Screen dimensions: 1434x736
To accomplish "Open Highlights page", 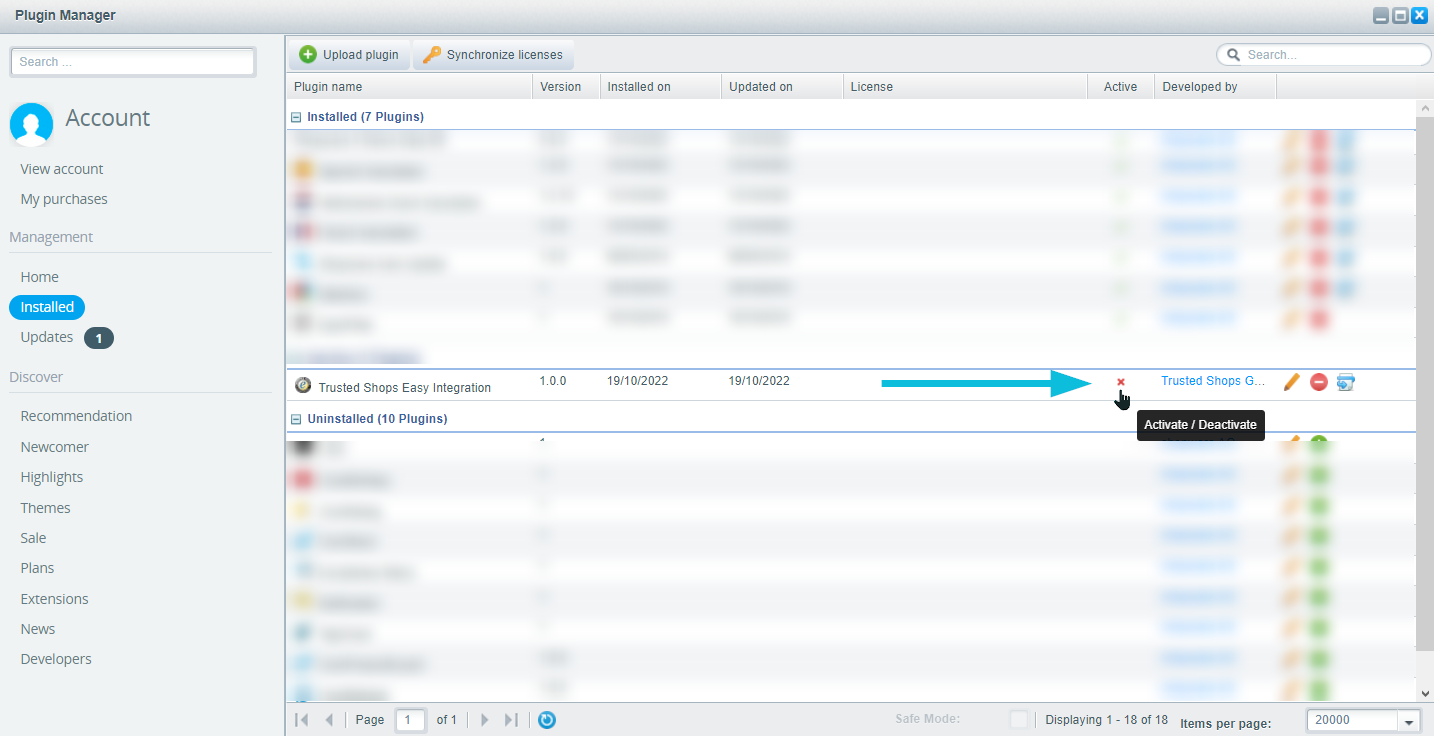I will point(52,477).
